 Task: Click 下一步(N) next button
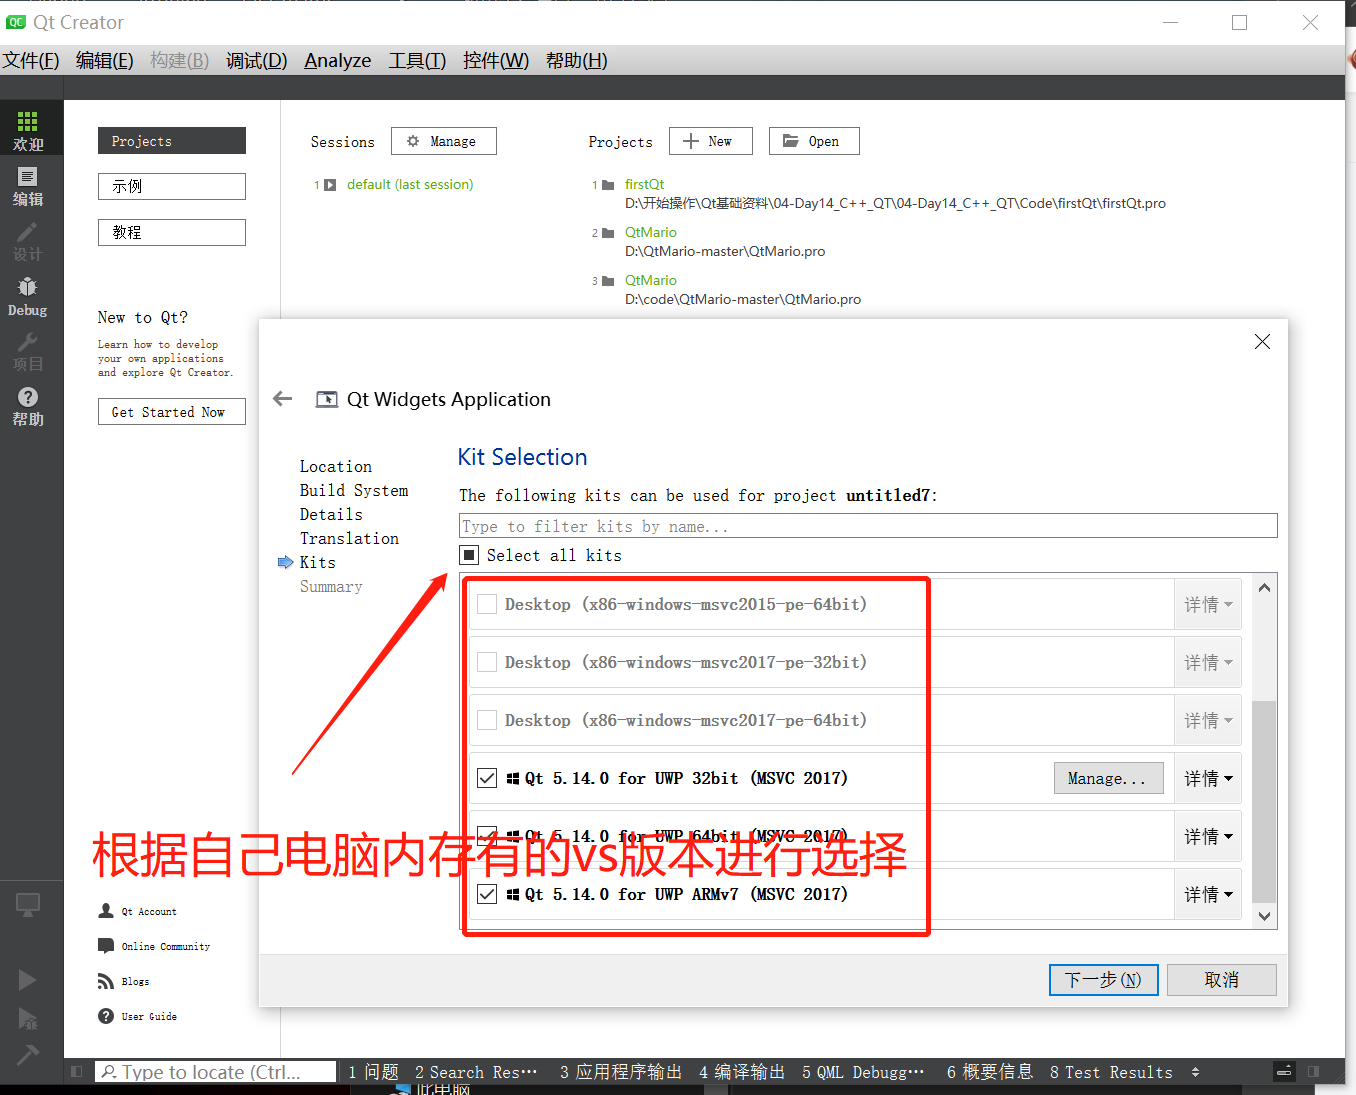1103,980
